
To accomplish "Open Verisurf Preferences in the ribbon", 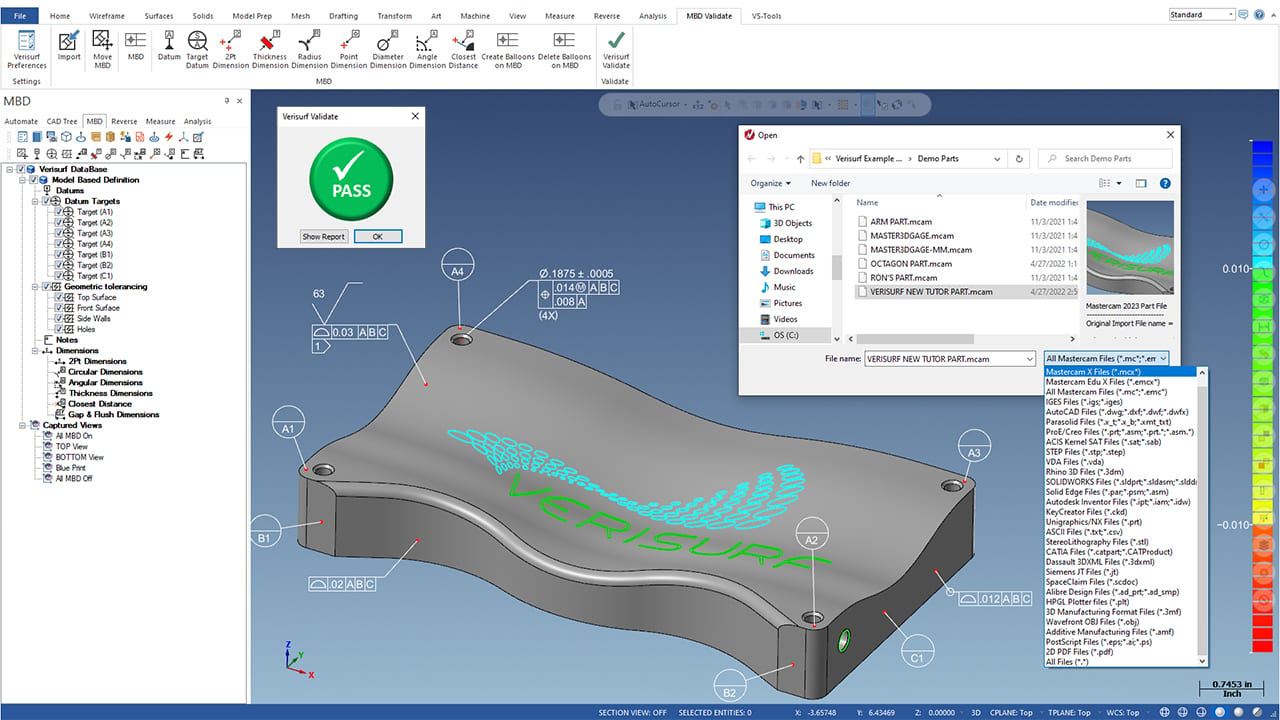I will 27,49.
